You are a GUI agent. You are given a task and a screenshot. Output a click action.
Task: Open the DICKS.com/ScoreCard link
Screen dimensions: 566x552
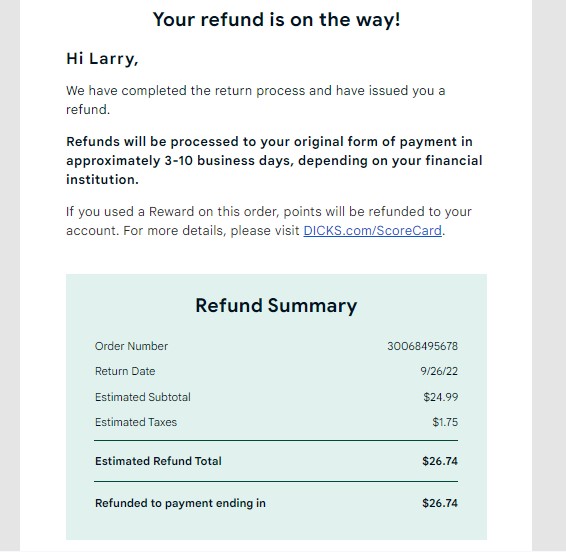tap(373, 230)
